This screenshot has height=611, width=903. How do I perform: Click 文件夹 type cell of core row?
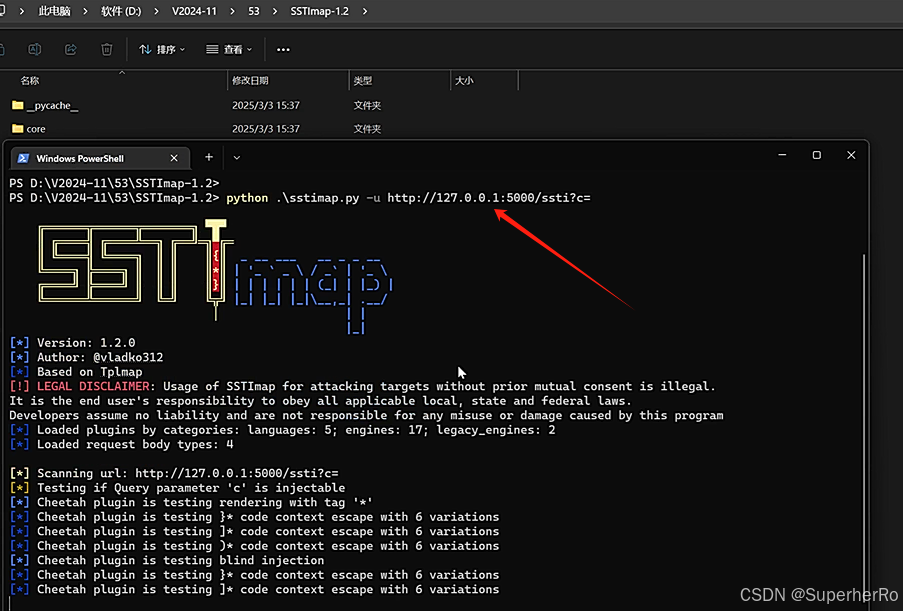click(x=367, y=128)
